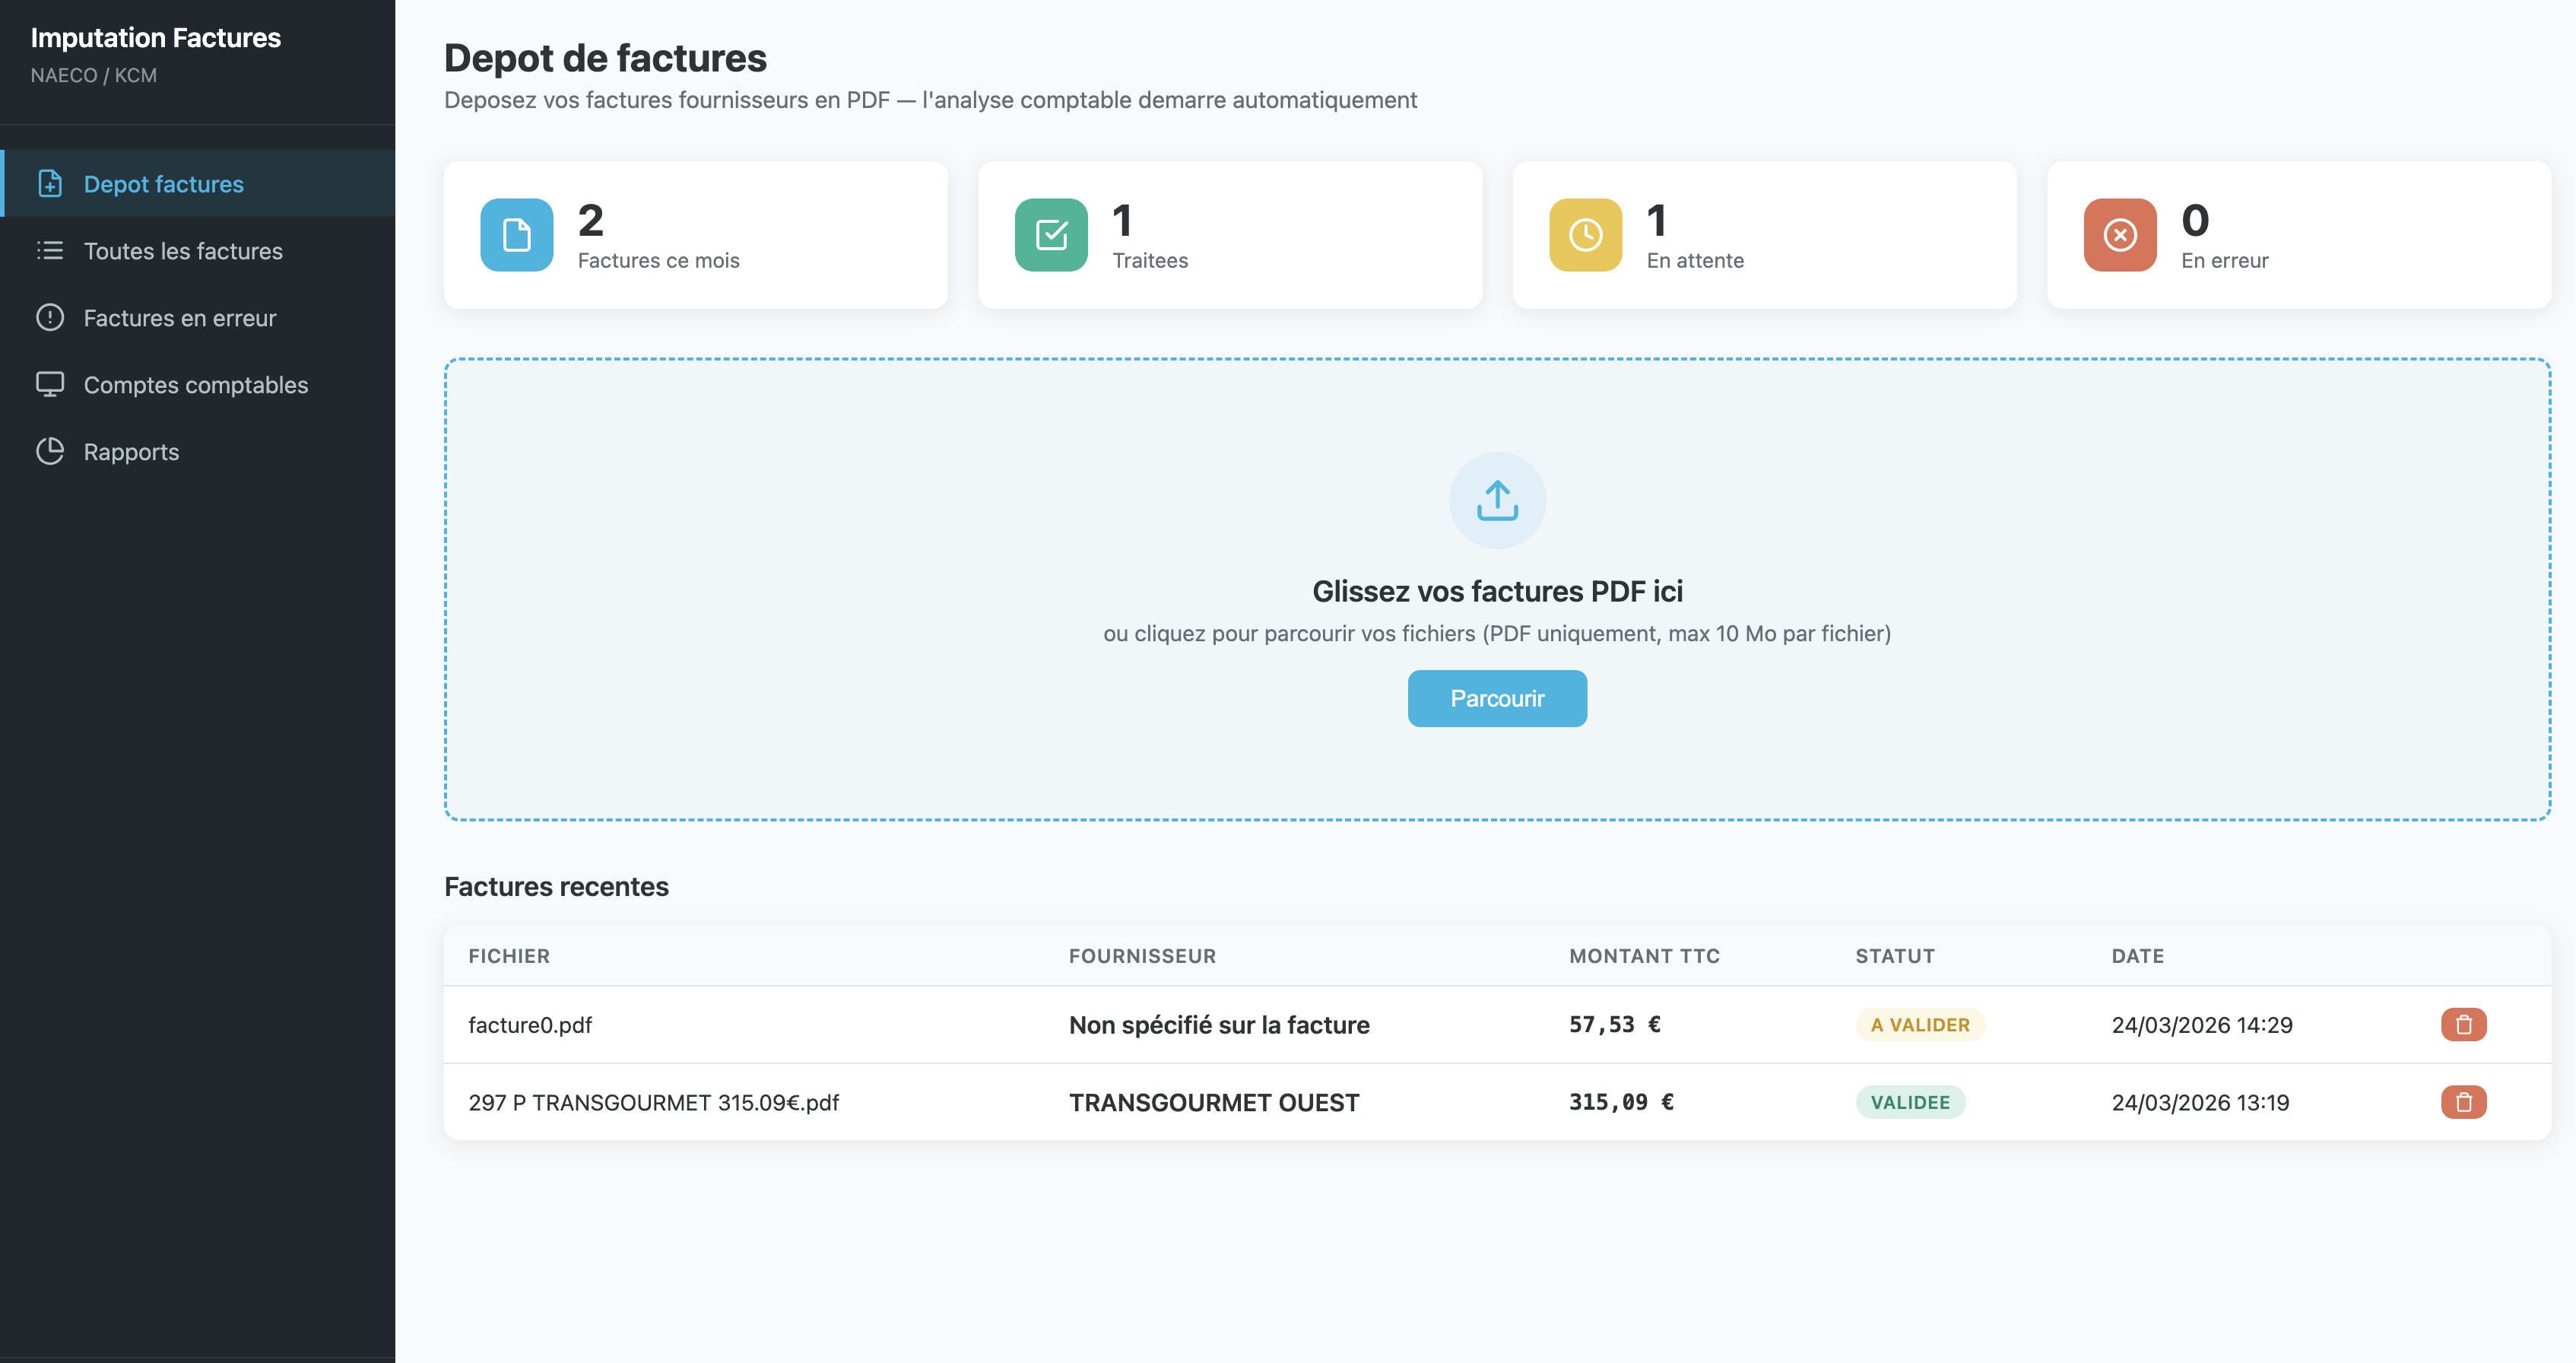
Task: Click the green checkmark icon on Traitees card
Action: (x=1051, y=234)
